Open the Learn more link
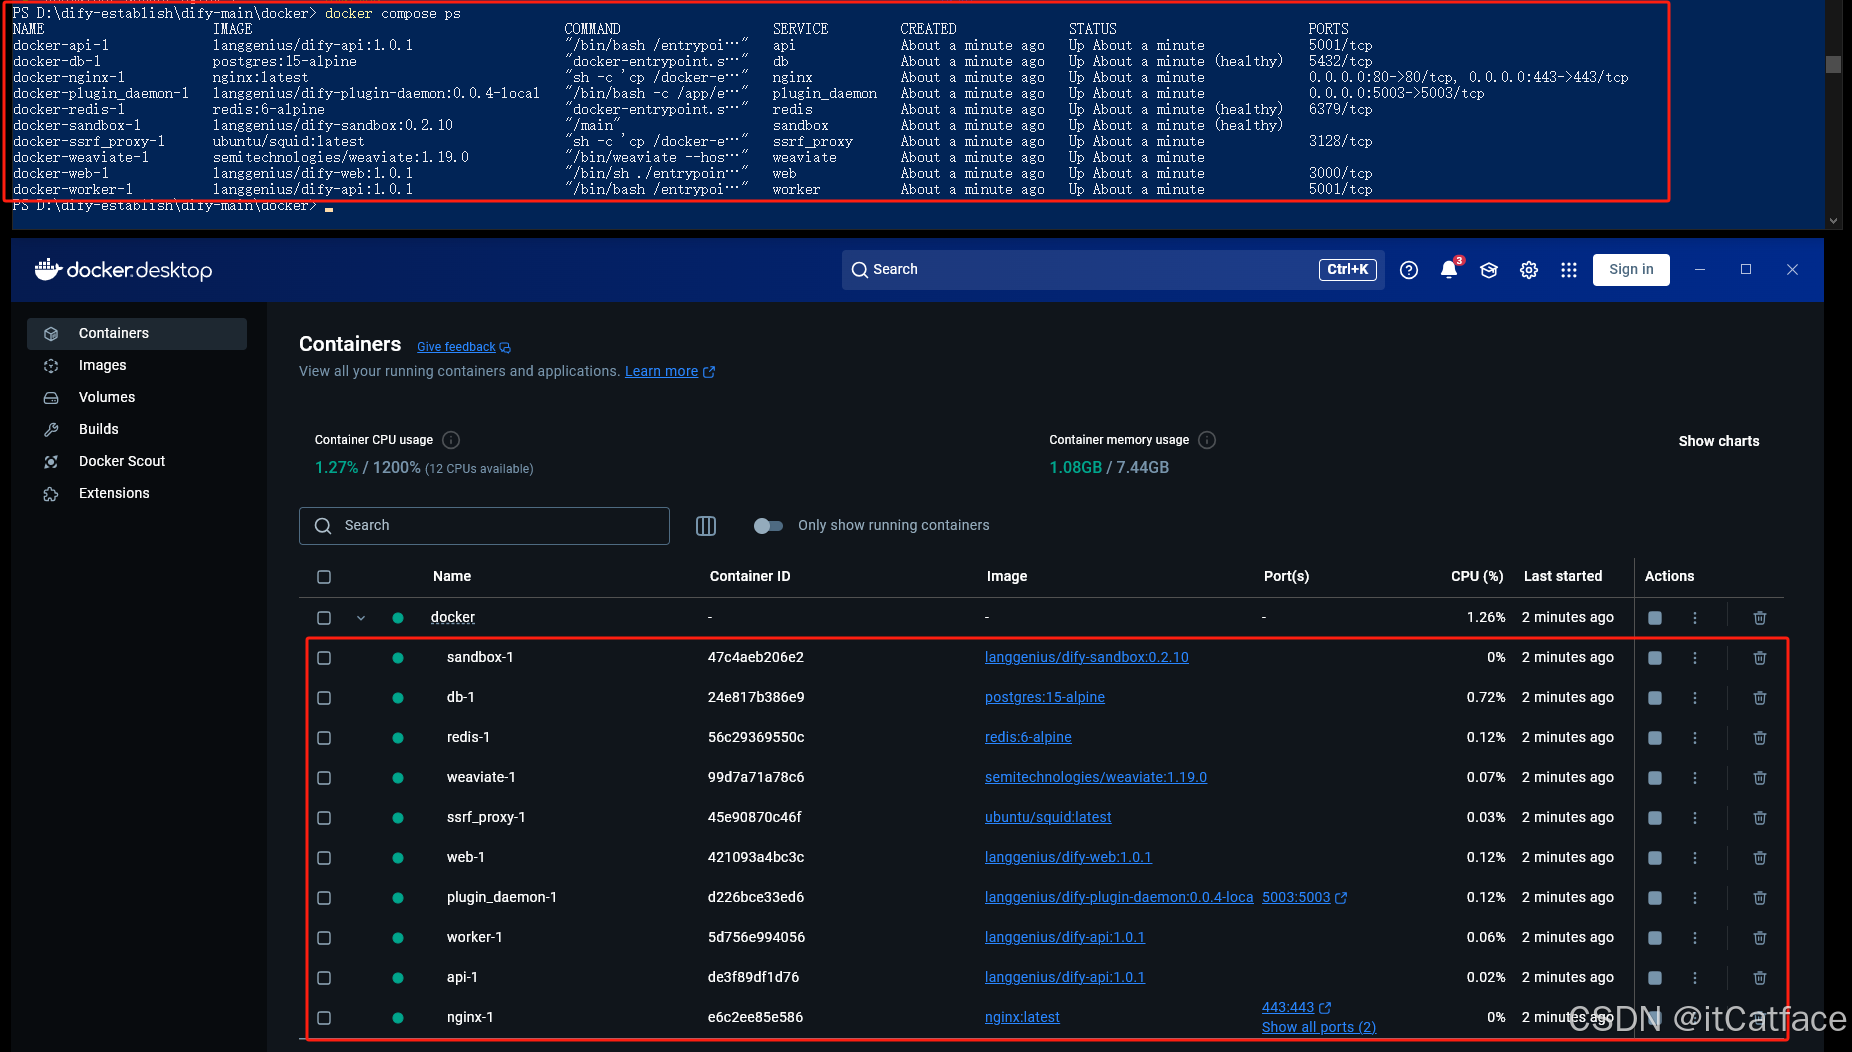 [x=670, y=372]
